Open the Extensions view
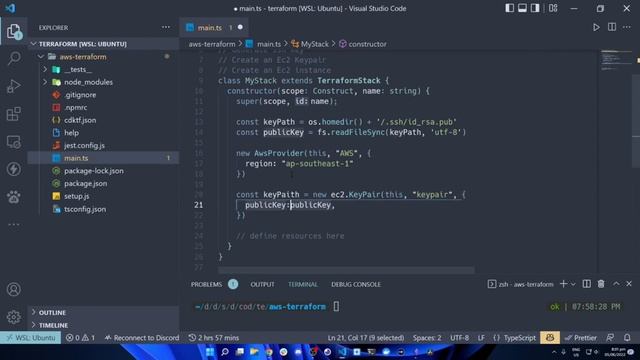 [13, 114]
